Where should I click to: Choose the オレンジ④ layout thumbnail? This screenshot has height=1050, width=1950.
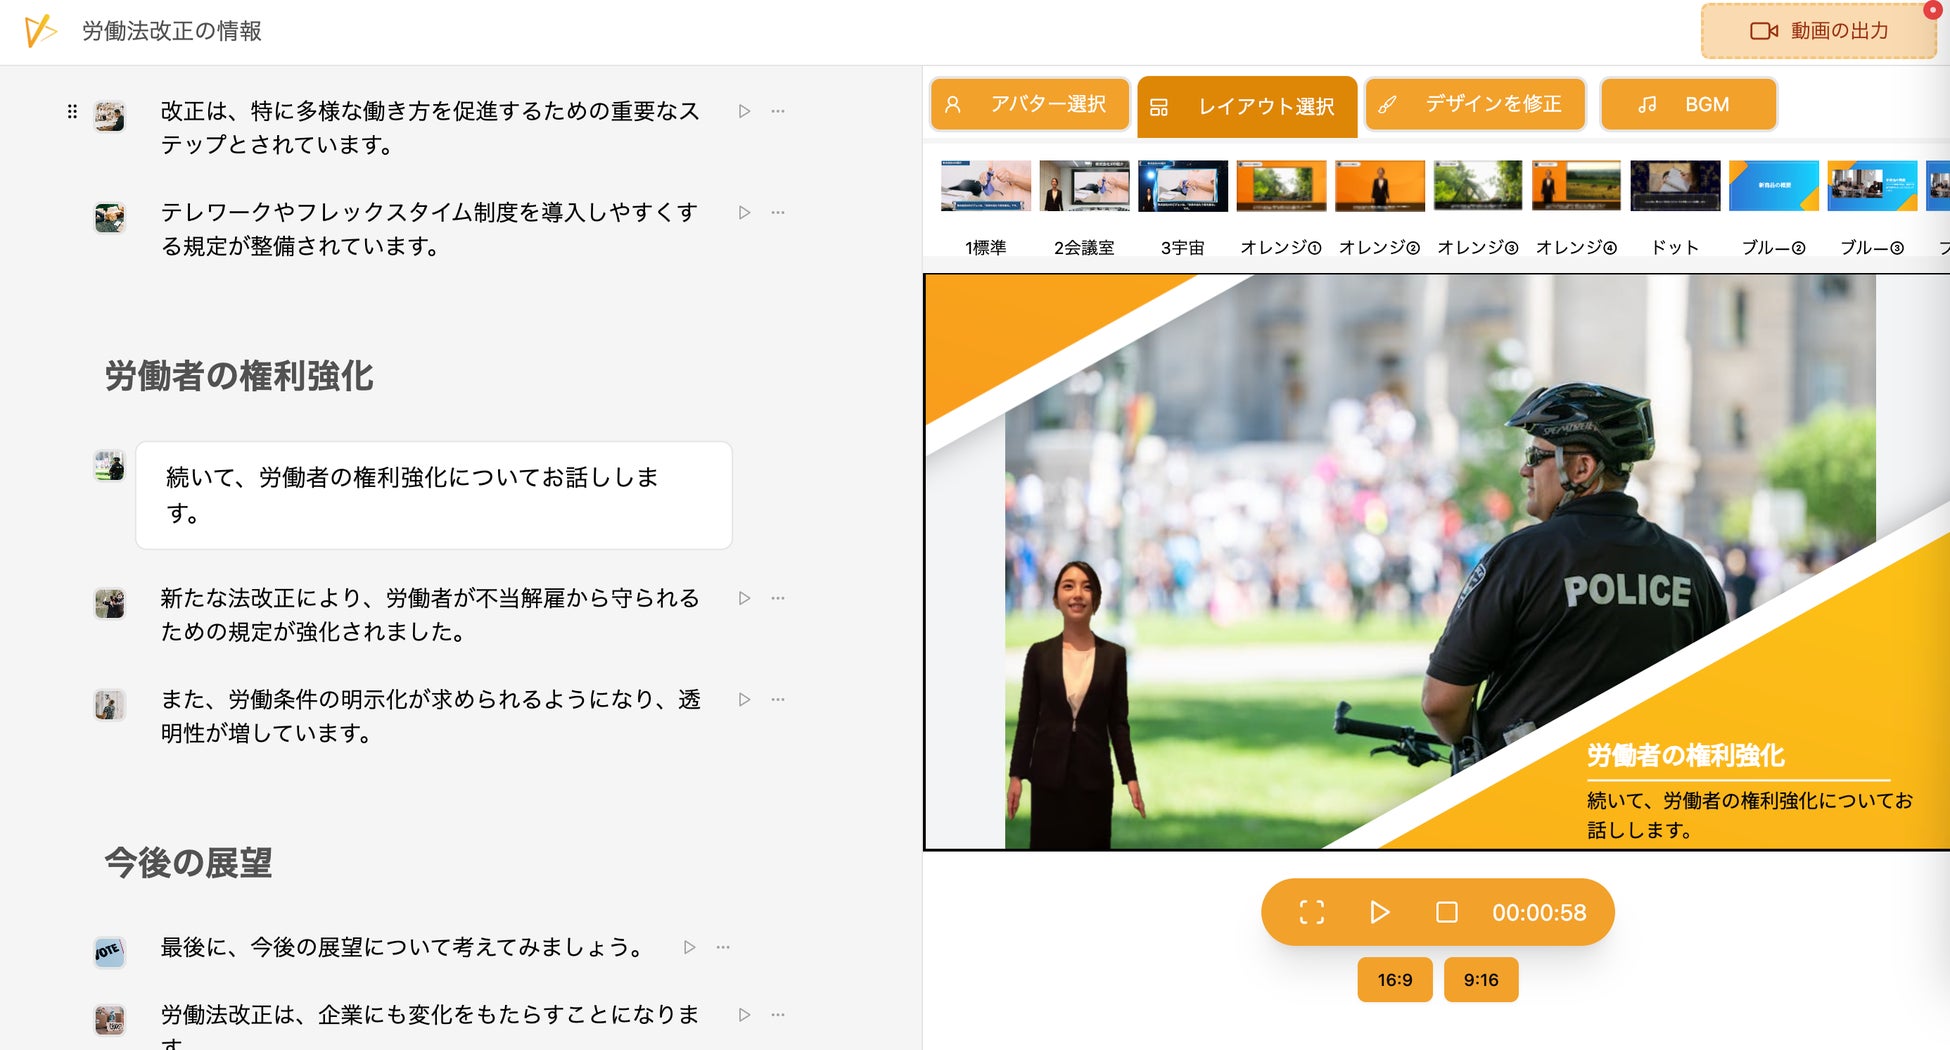coord(1576,186)
